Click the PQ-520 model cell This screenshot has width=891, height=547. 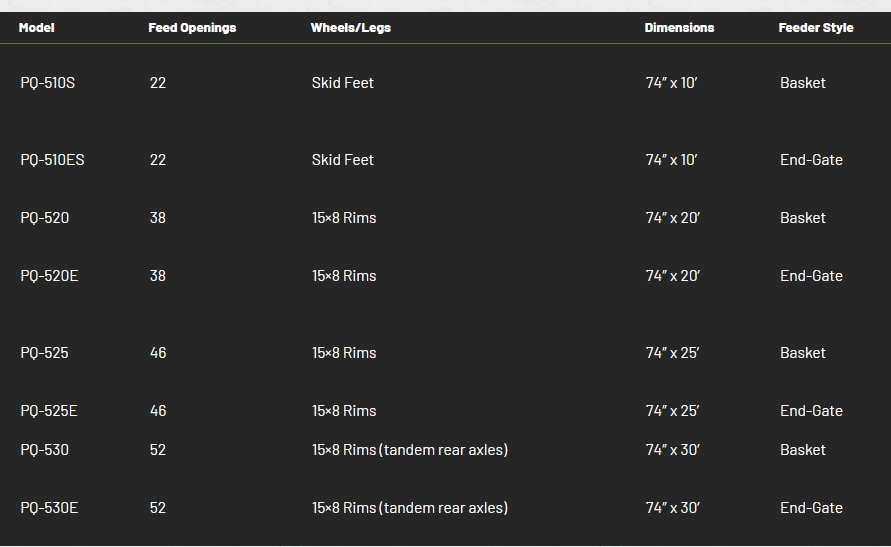click(x=45, y=218)
